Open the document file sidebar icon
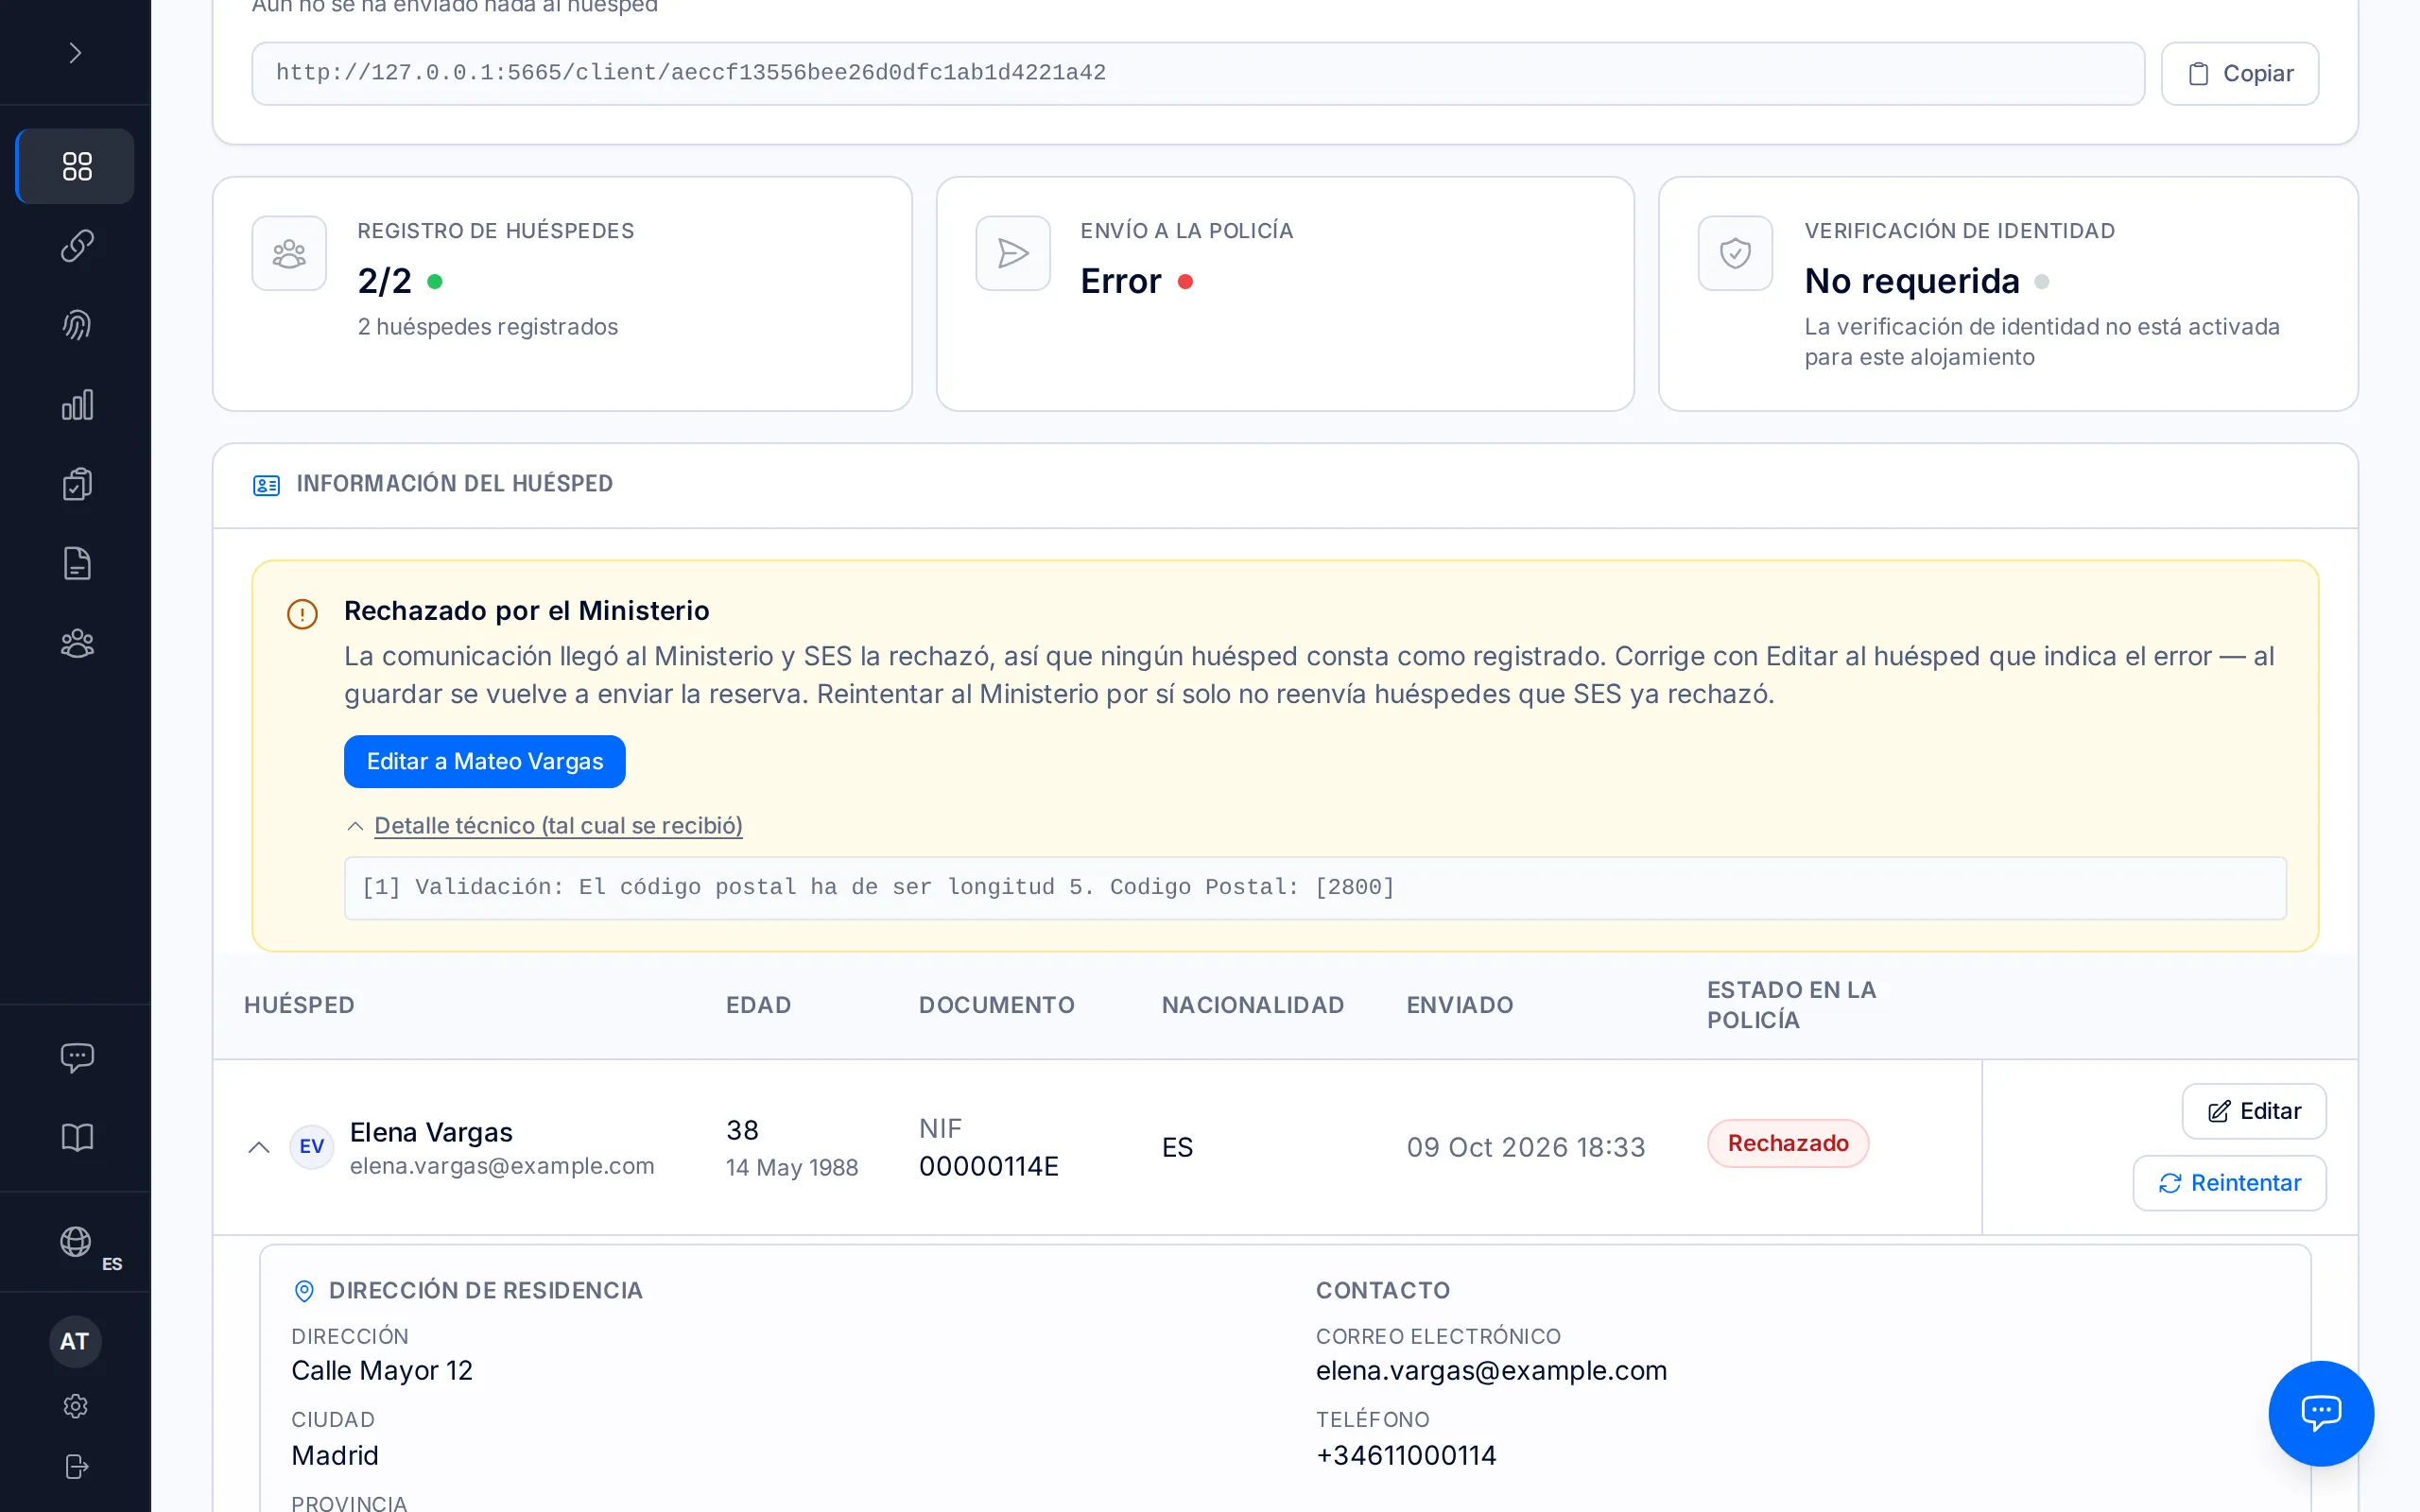2420x1512 pixels. [x=76, y=564]
